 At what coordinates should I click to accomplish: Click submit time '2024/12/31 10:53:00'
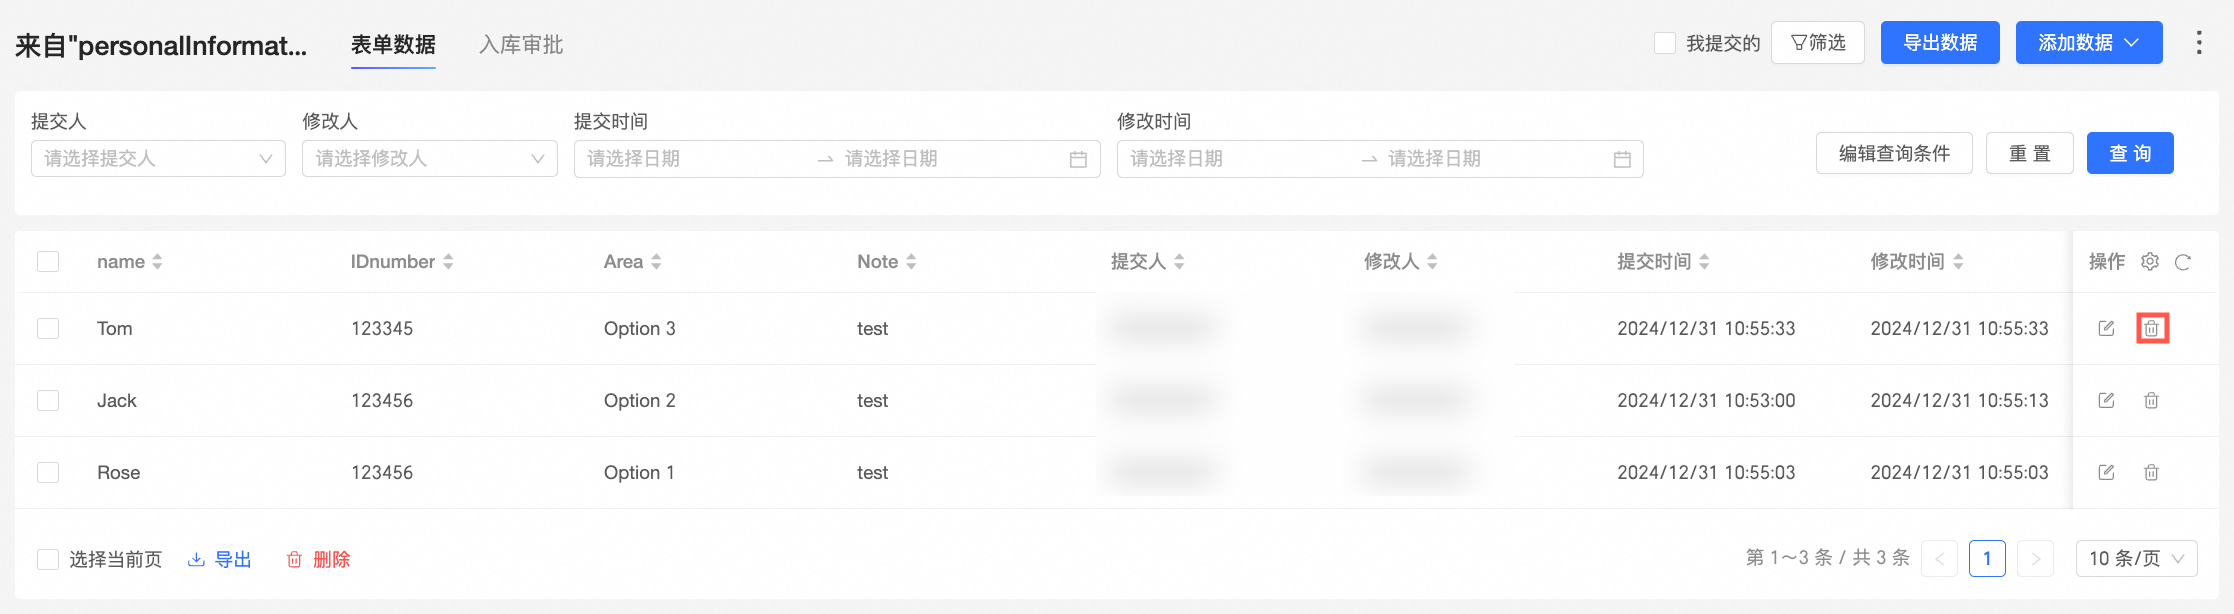click(1706, 400)
